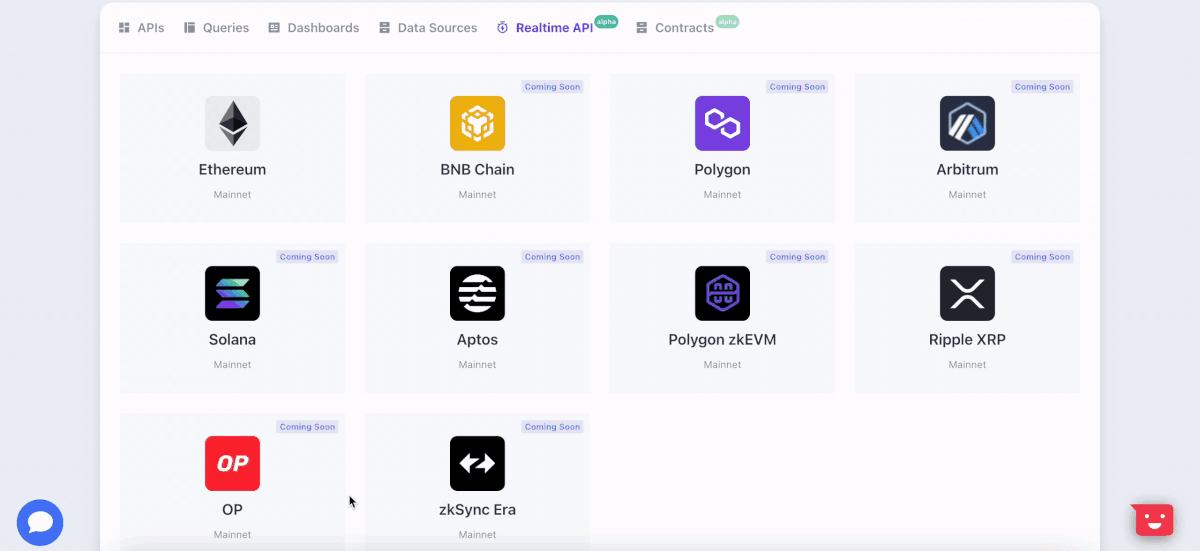
Task: Click the Polygon name label
Action: (722, 170)
